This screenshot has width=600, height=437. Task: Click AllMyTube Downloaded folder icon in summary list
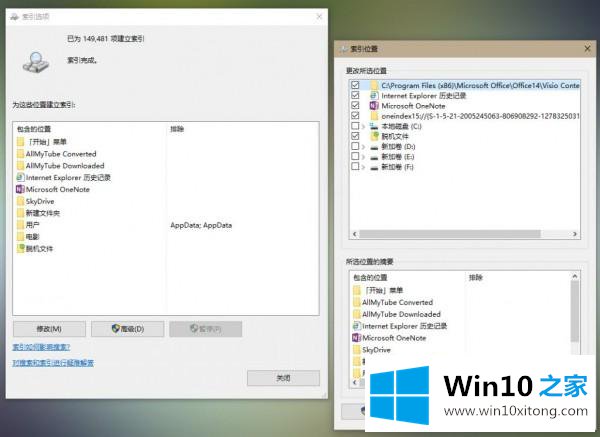coord(357,314)
